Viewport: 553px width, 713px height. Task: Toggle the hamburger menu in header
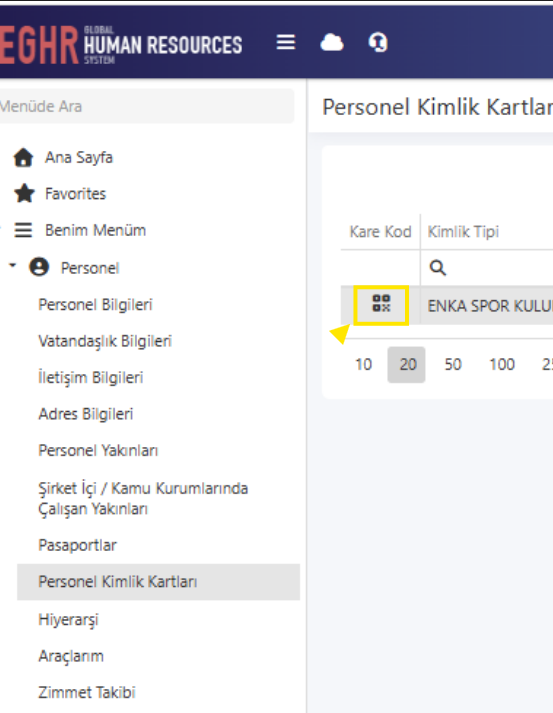[x=286, y=42]
